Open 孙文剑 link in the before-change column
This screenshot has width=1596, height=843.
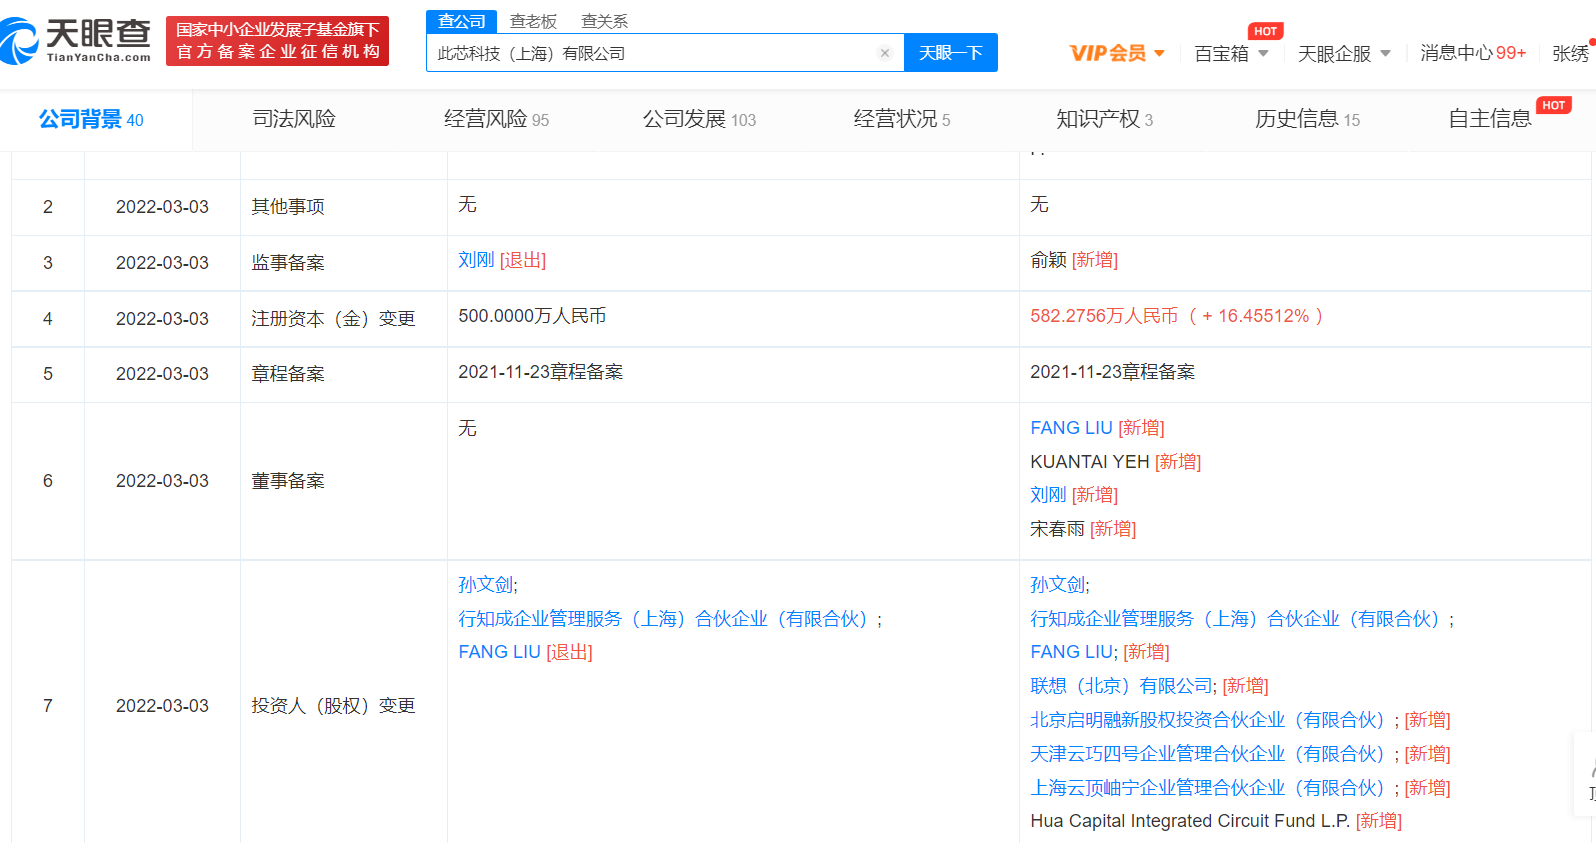pyautogui.click(x=485, y=585)
